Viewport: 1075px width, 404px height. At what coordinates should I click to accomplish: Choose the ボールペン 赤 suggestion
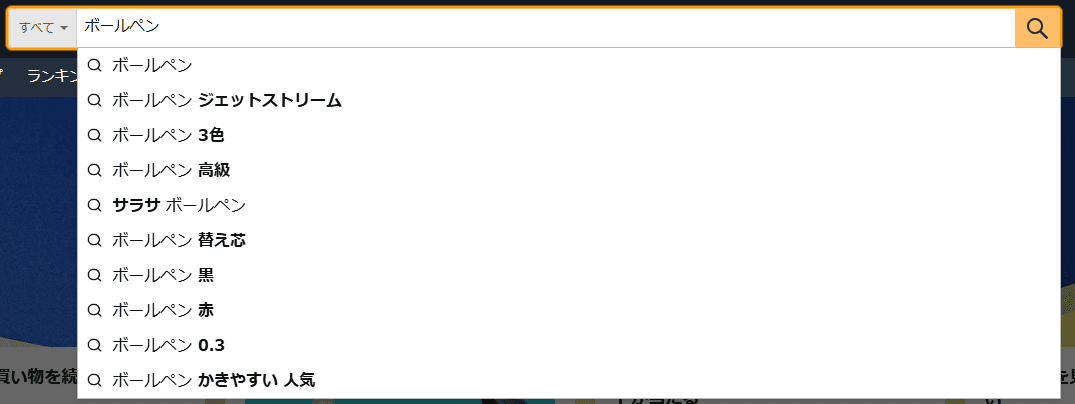click(x=569, y=310)
